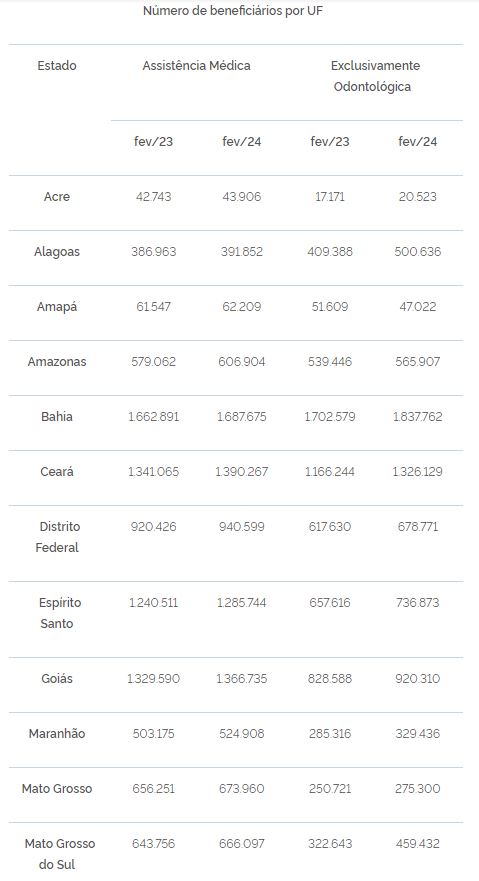Image resolution: width=479 pixels, height=881 pixels.
Task: Select the Amapá row label
Action: coord(57,307)
